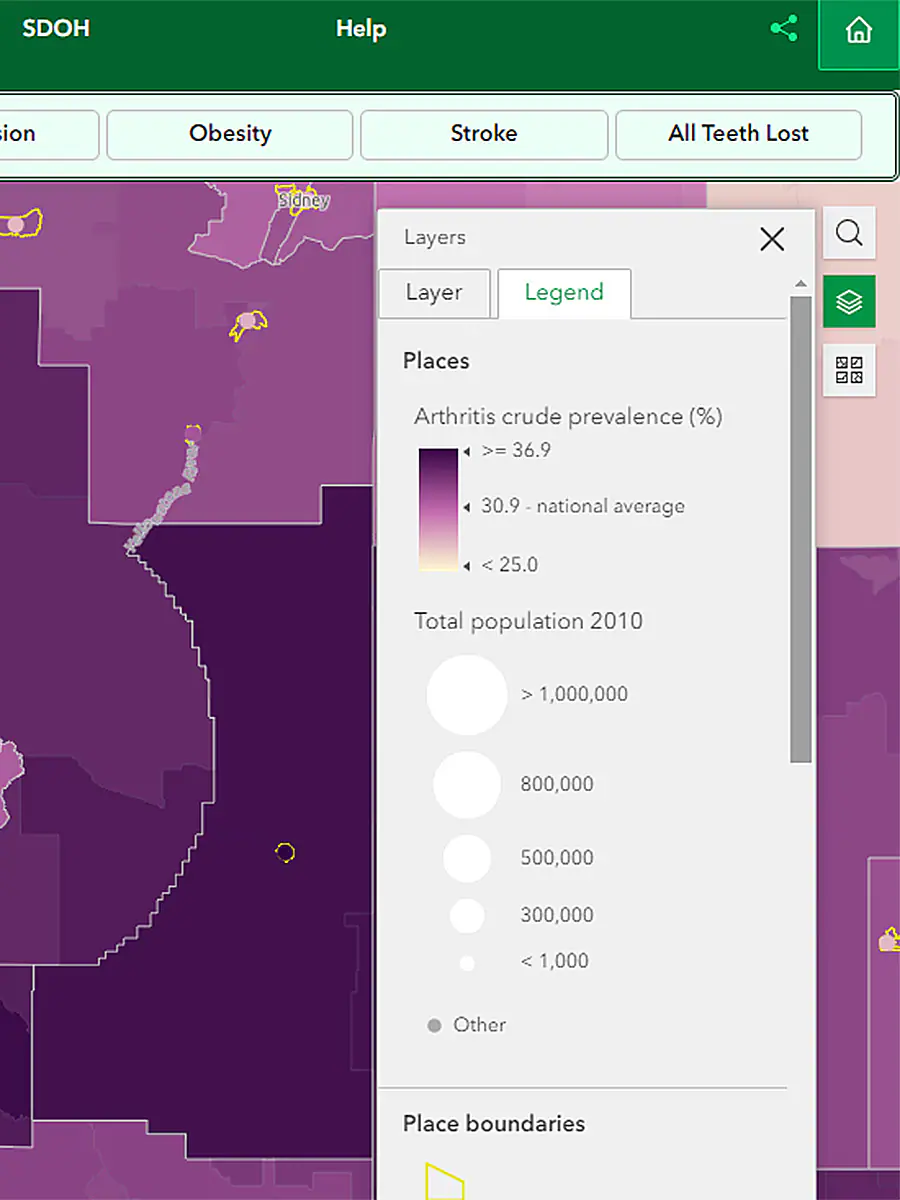The image size is (900, 1200).
Task: Click the SDOH logo in the header
Action: coord(55,28)
